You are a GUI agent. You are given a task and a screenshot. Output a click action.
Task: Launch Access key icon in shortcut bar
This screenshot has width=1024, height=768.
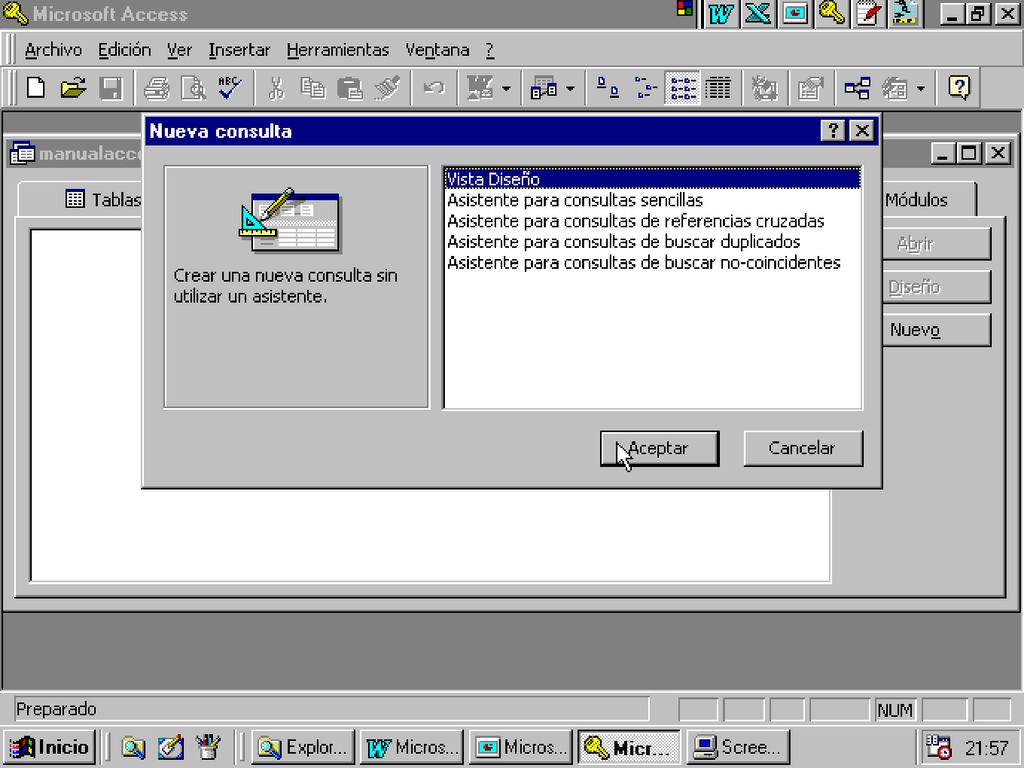832,13
